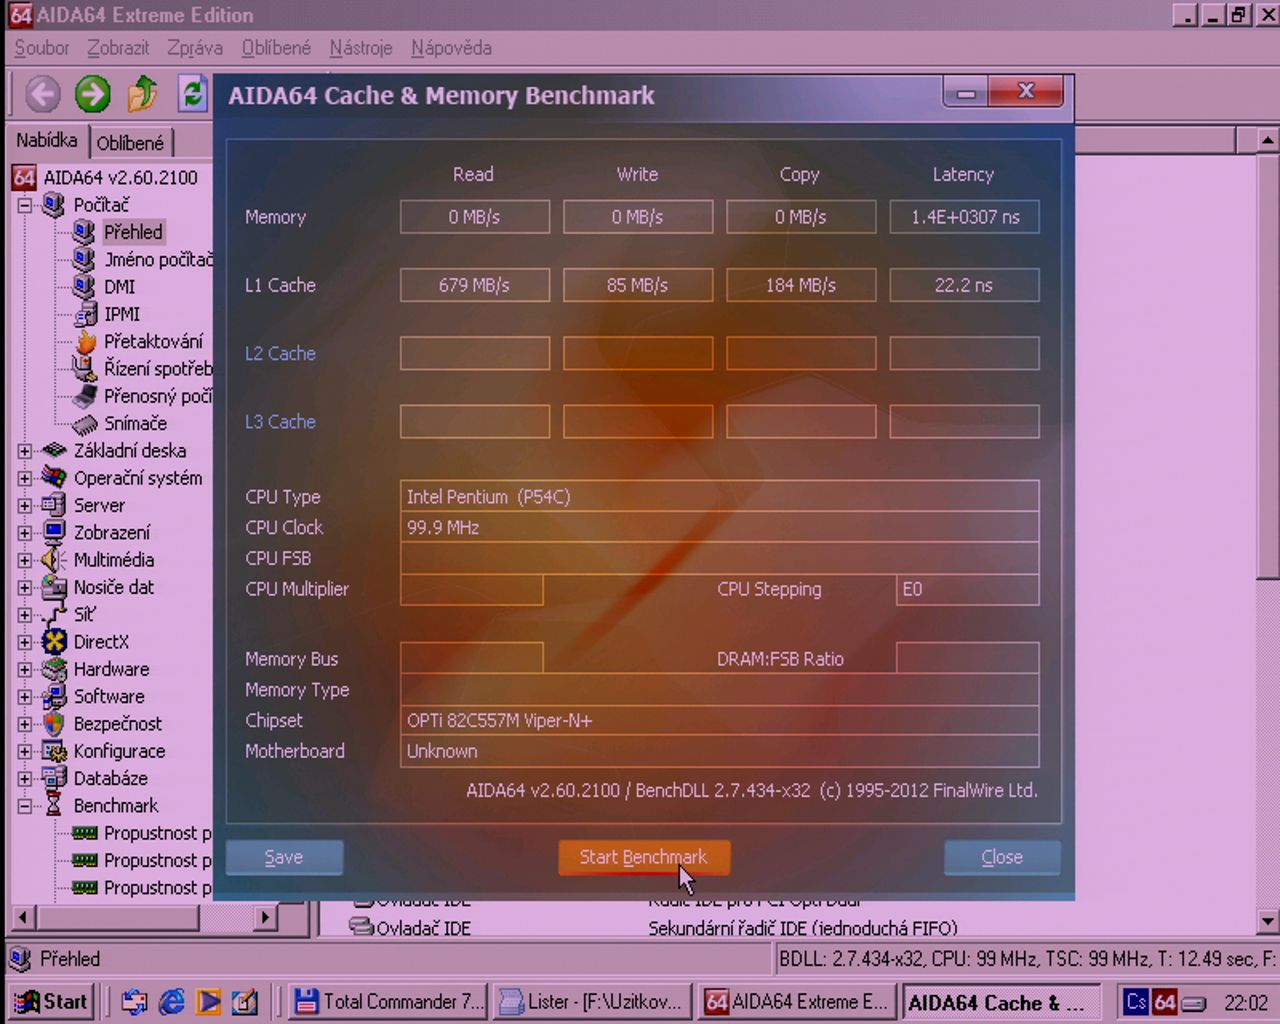Click the Operační systém icon
Image resolution: width=1280 pixels, height=1024 pixels.
54,478
